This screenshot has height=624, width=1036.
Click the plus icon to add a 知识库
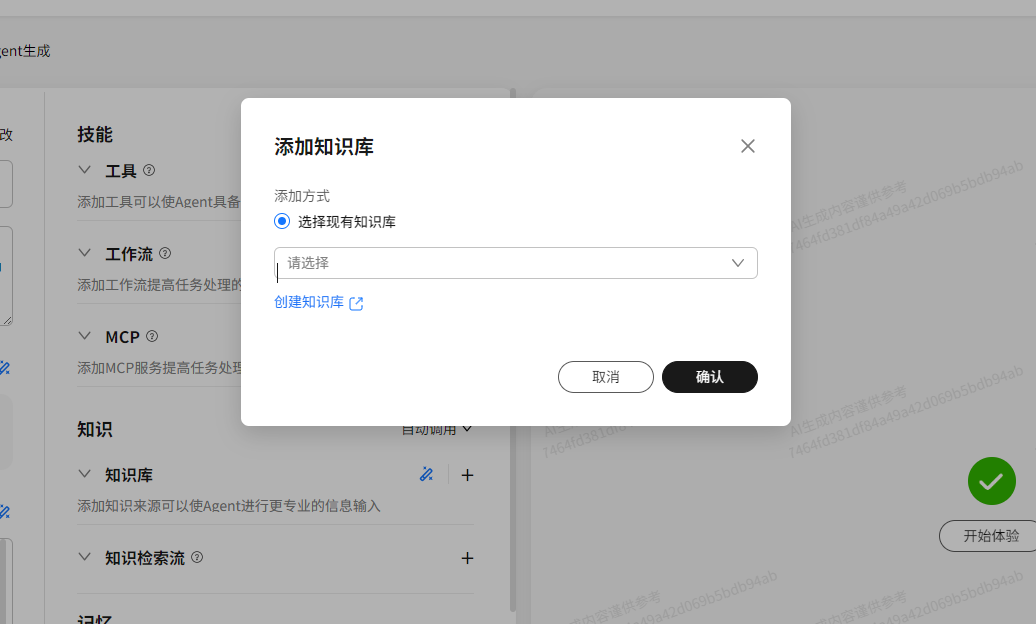pos(467,474)
